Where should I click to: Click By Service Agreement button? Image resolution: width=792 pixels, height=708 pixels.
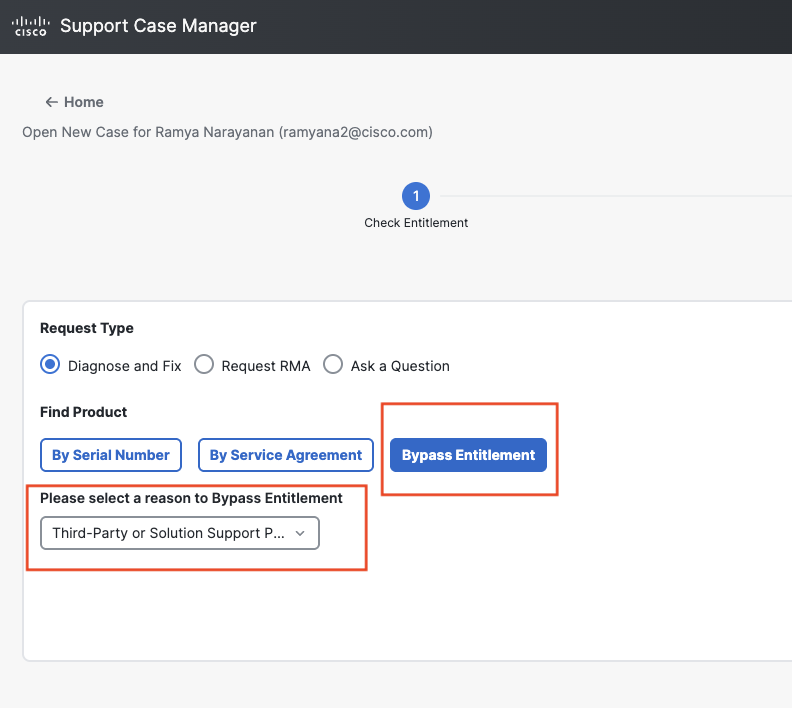[286, 455]
